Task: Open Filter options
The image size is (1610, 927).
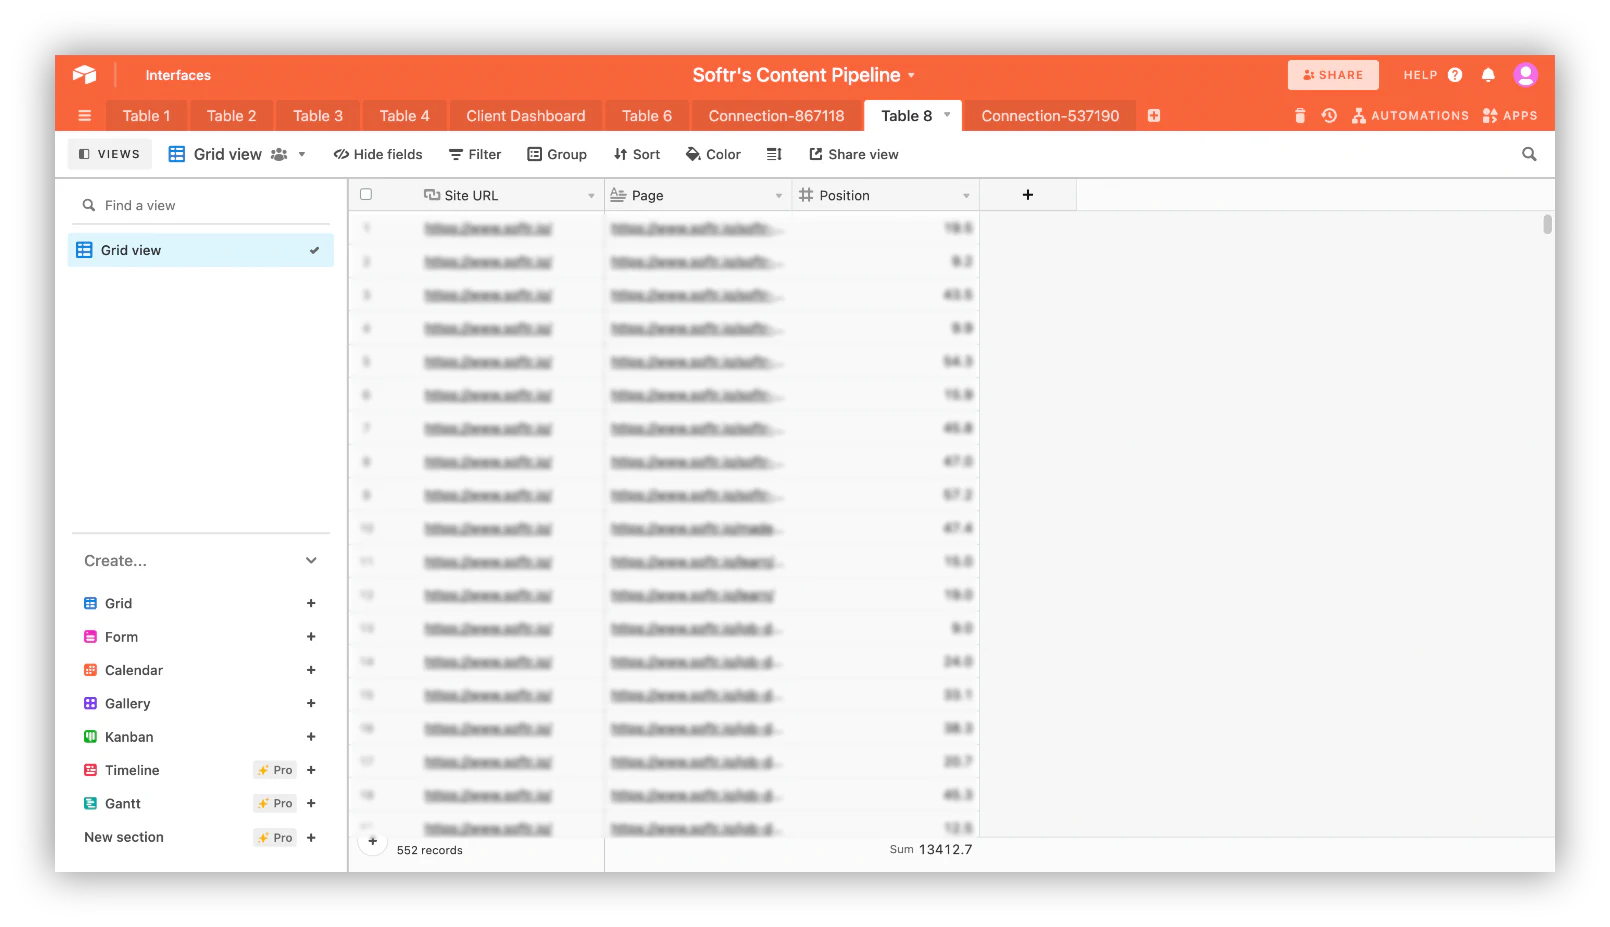Action: (x=475, y=154)
